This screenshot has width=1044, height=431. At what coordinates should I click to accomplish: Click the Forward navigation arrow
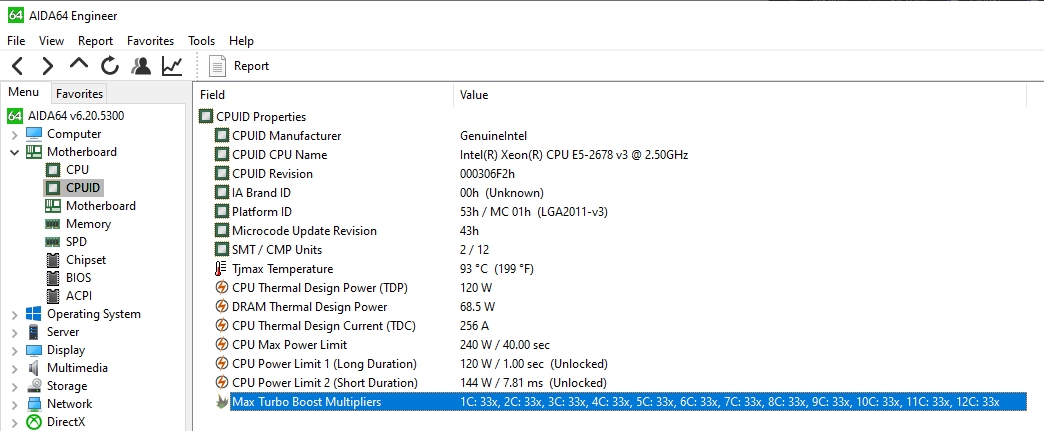click(x=47, y=66)
